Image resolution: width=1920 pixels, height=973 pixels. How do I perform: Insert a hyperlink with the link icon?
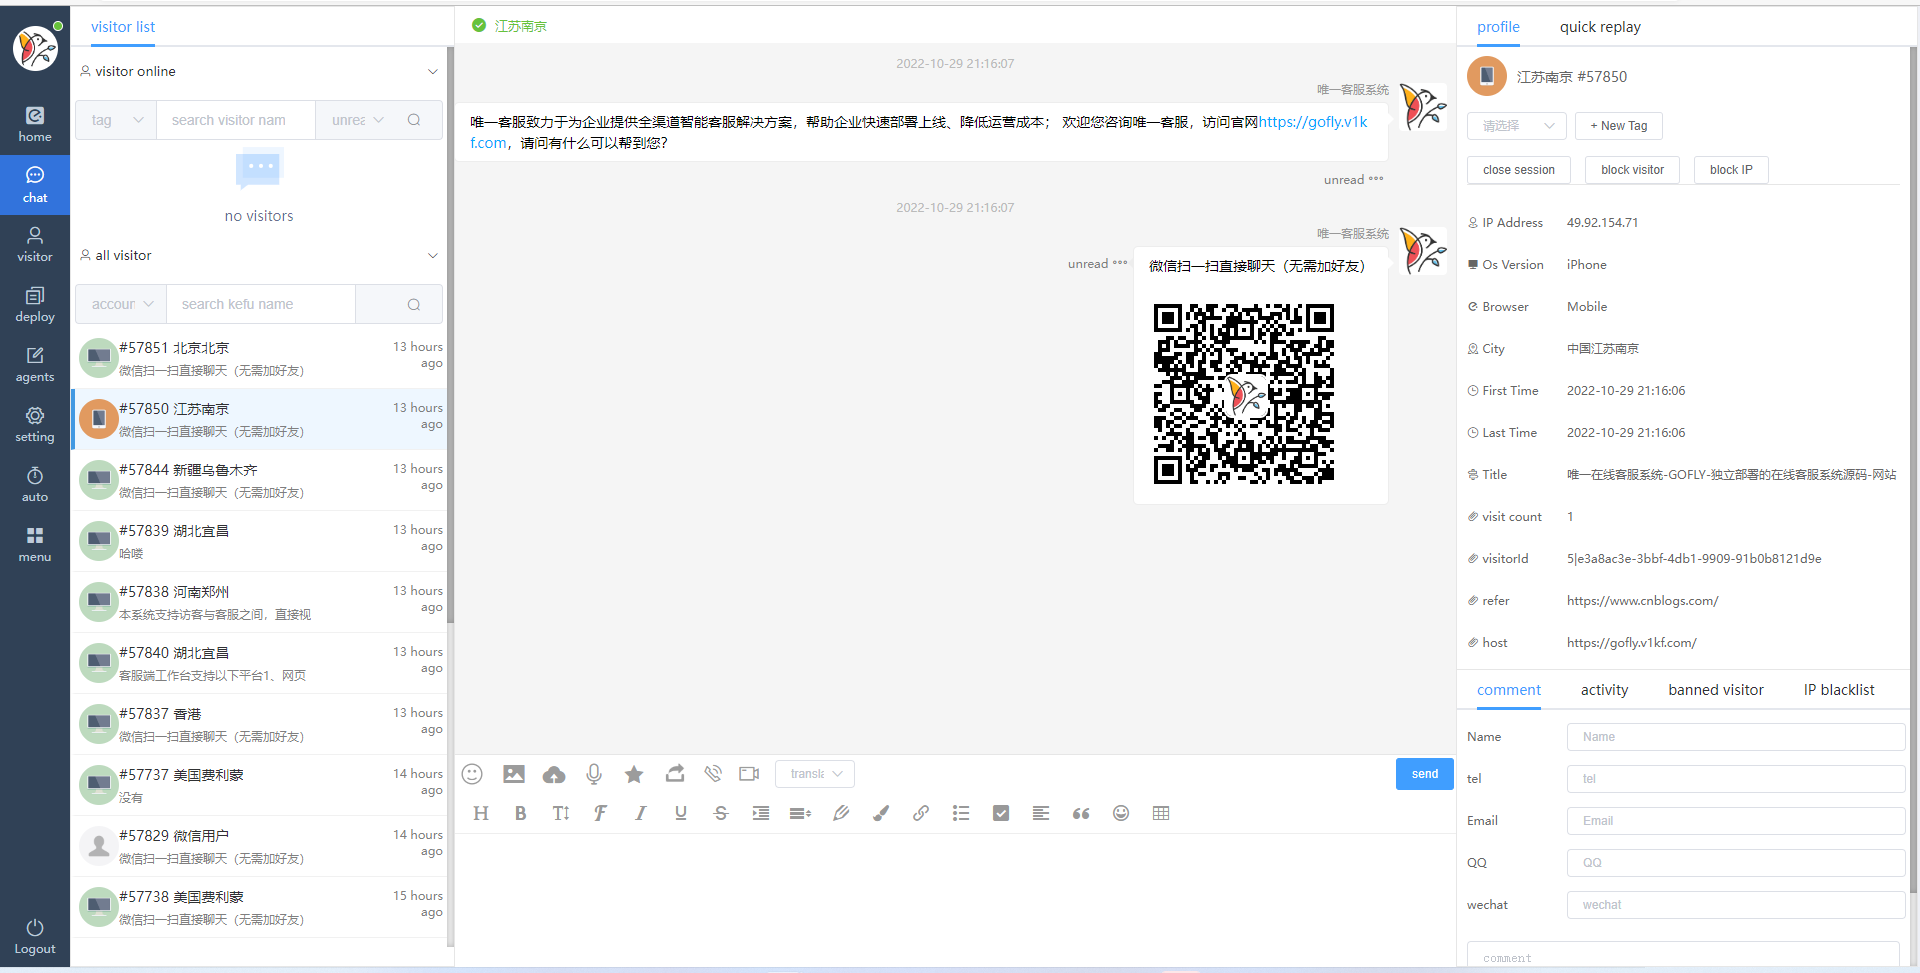click(x=921, y=813)
